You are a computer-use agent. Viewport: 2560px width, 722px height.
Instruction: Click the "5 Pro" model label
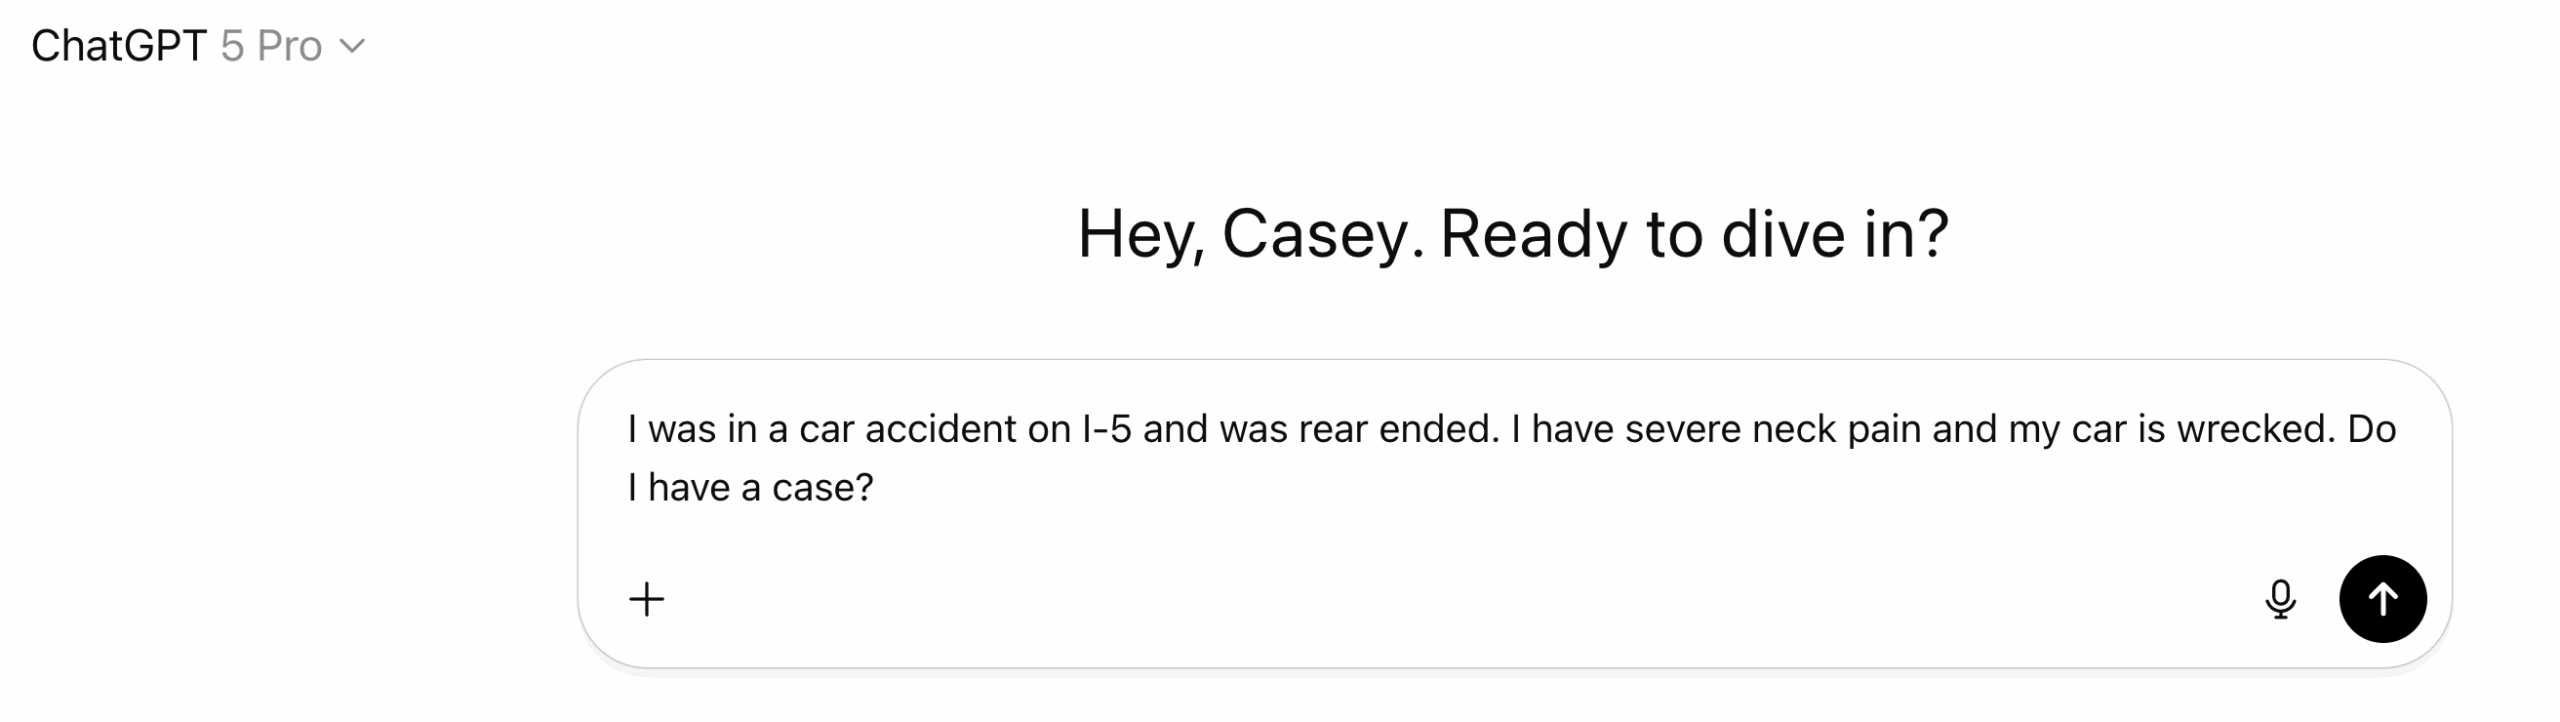coord(271,46)
